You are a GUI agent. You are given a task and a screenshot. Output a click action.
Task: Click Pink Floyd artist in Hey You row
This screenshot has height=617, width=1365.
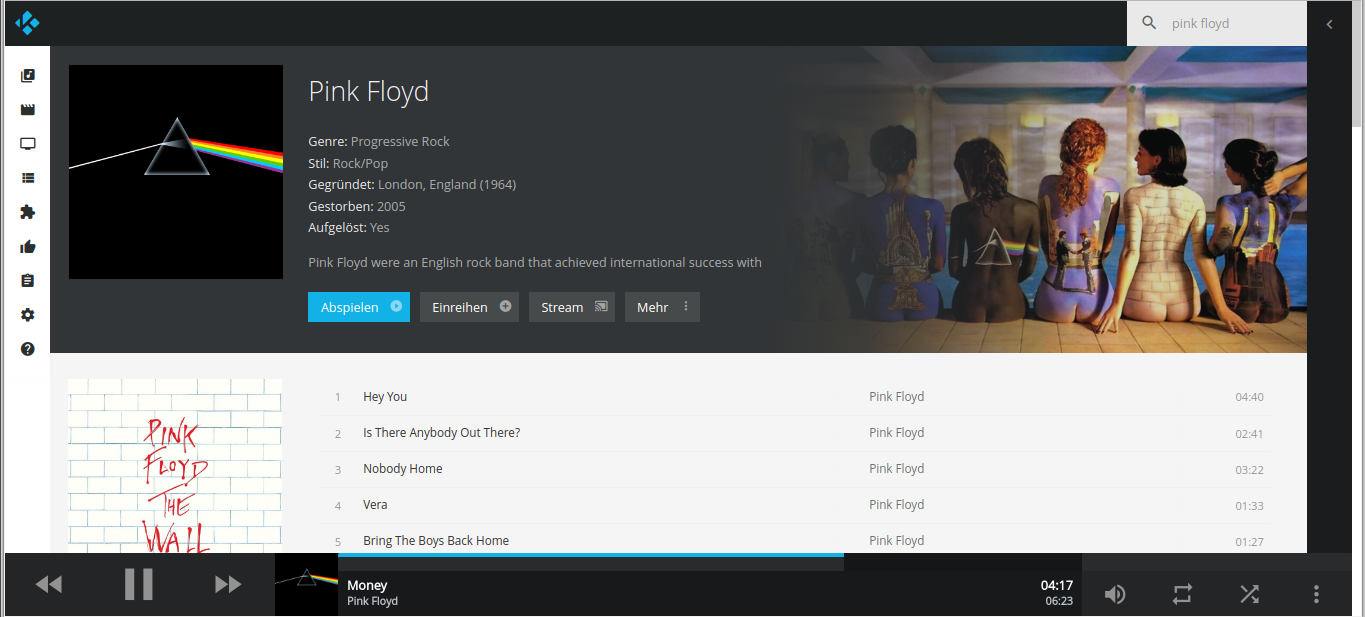coord(896,397)
